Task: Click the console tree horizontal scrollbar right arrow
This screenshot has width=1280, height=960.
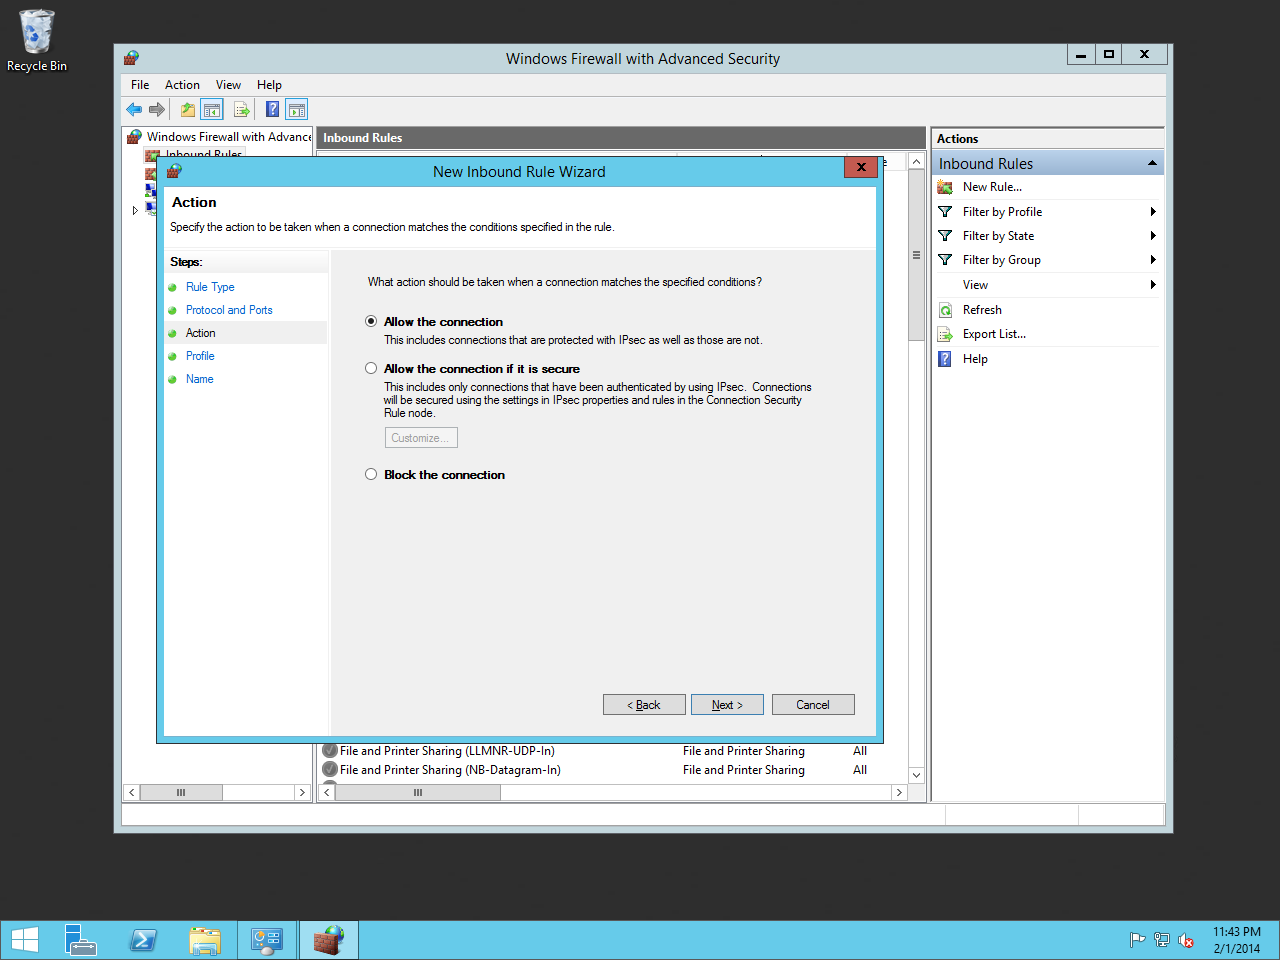Action: (x=302, y=792)
